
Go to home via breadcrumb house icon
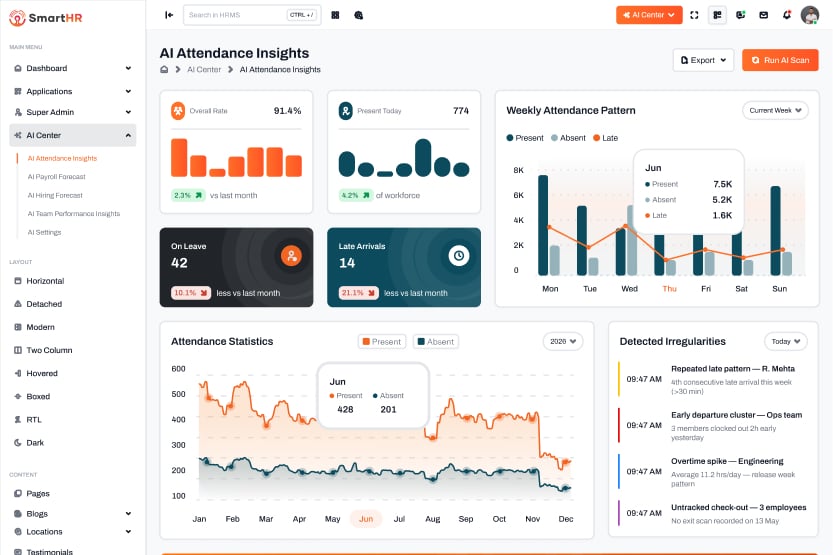click(164, 70)
